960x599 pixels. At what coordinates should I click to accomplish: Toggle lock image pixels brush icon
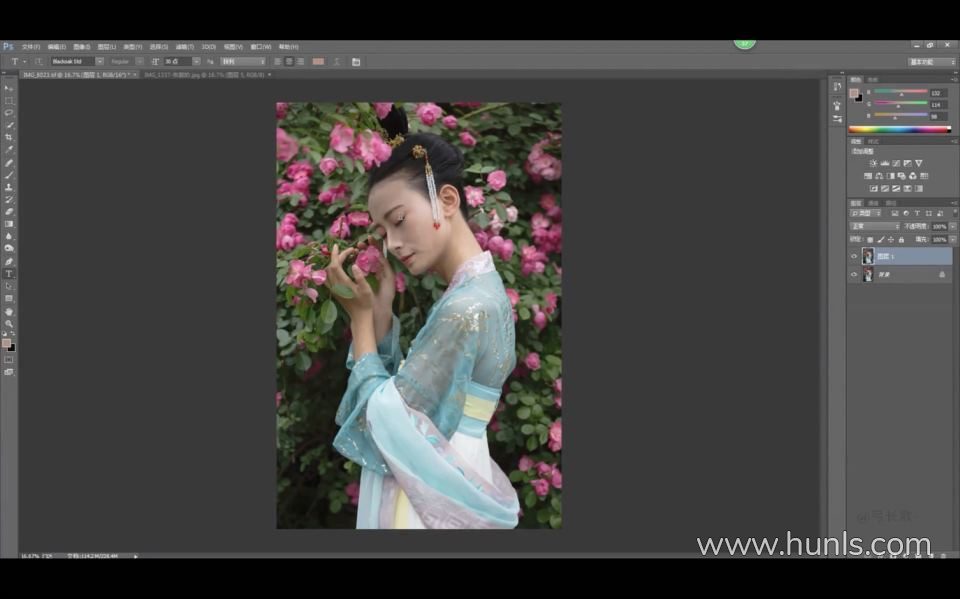(x=881, y=240)
